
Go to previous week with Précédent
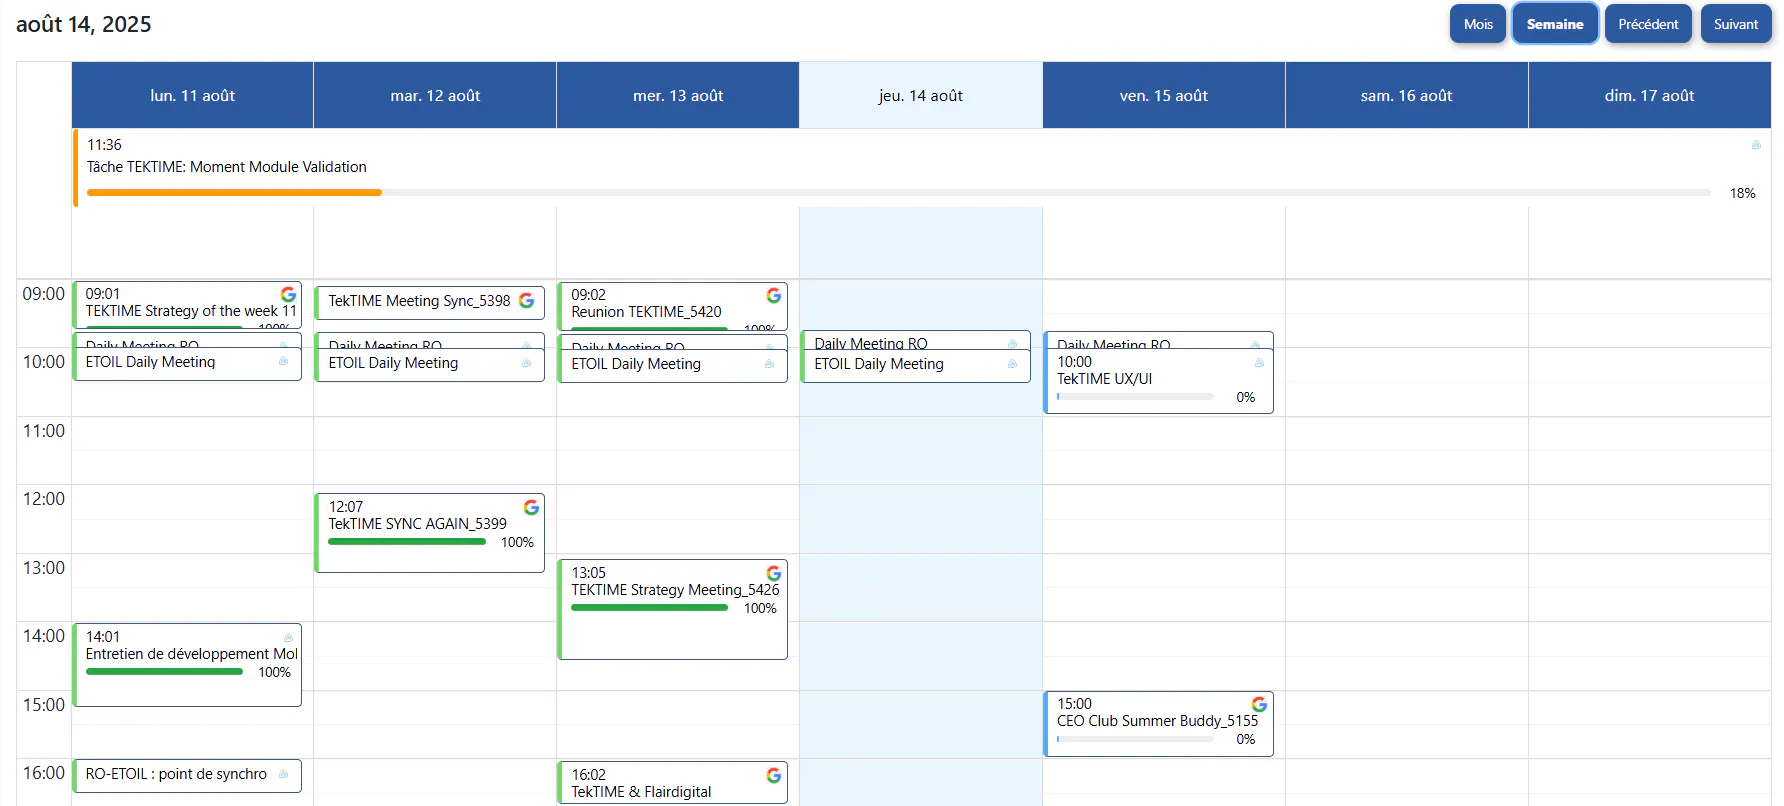coord(1648,24)
